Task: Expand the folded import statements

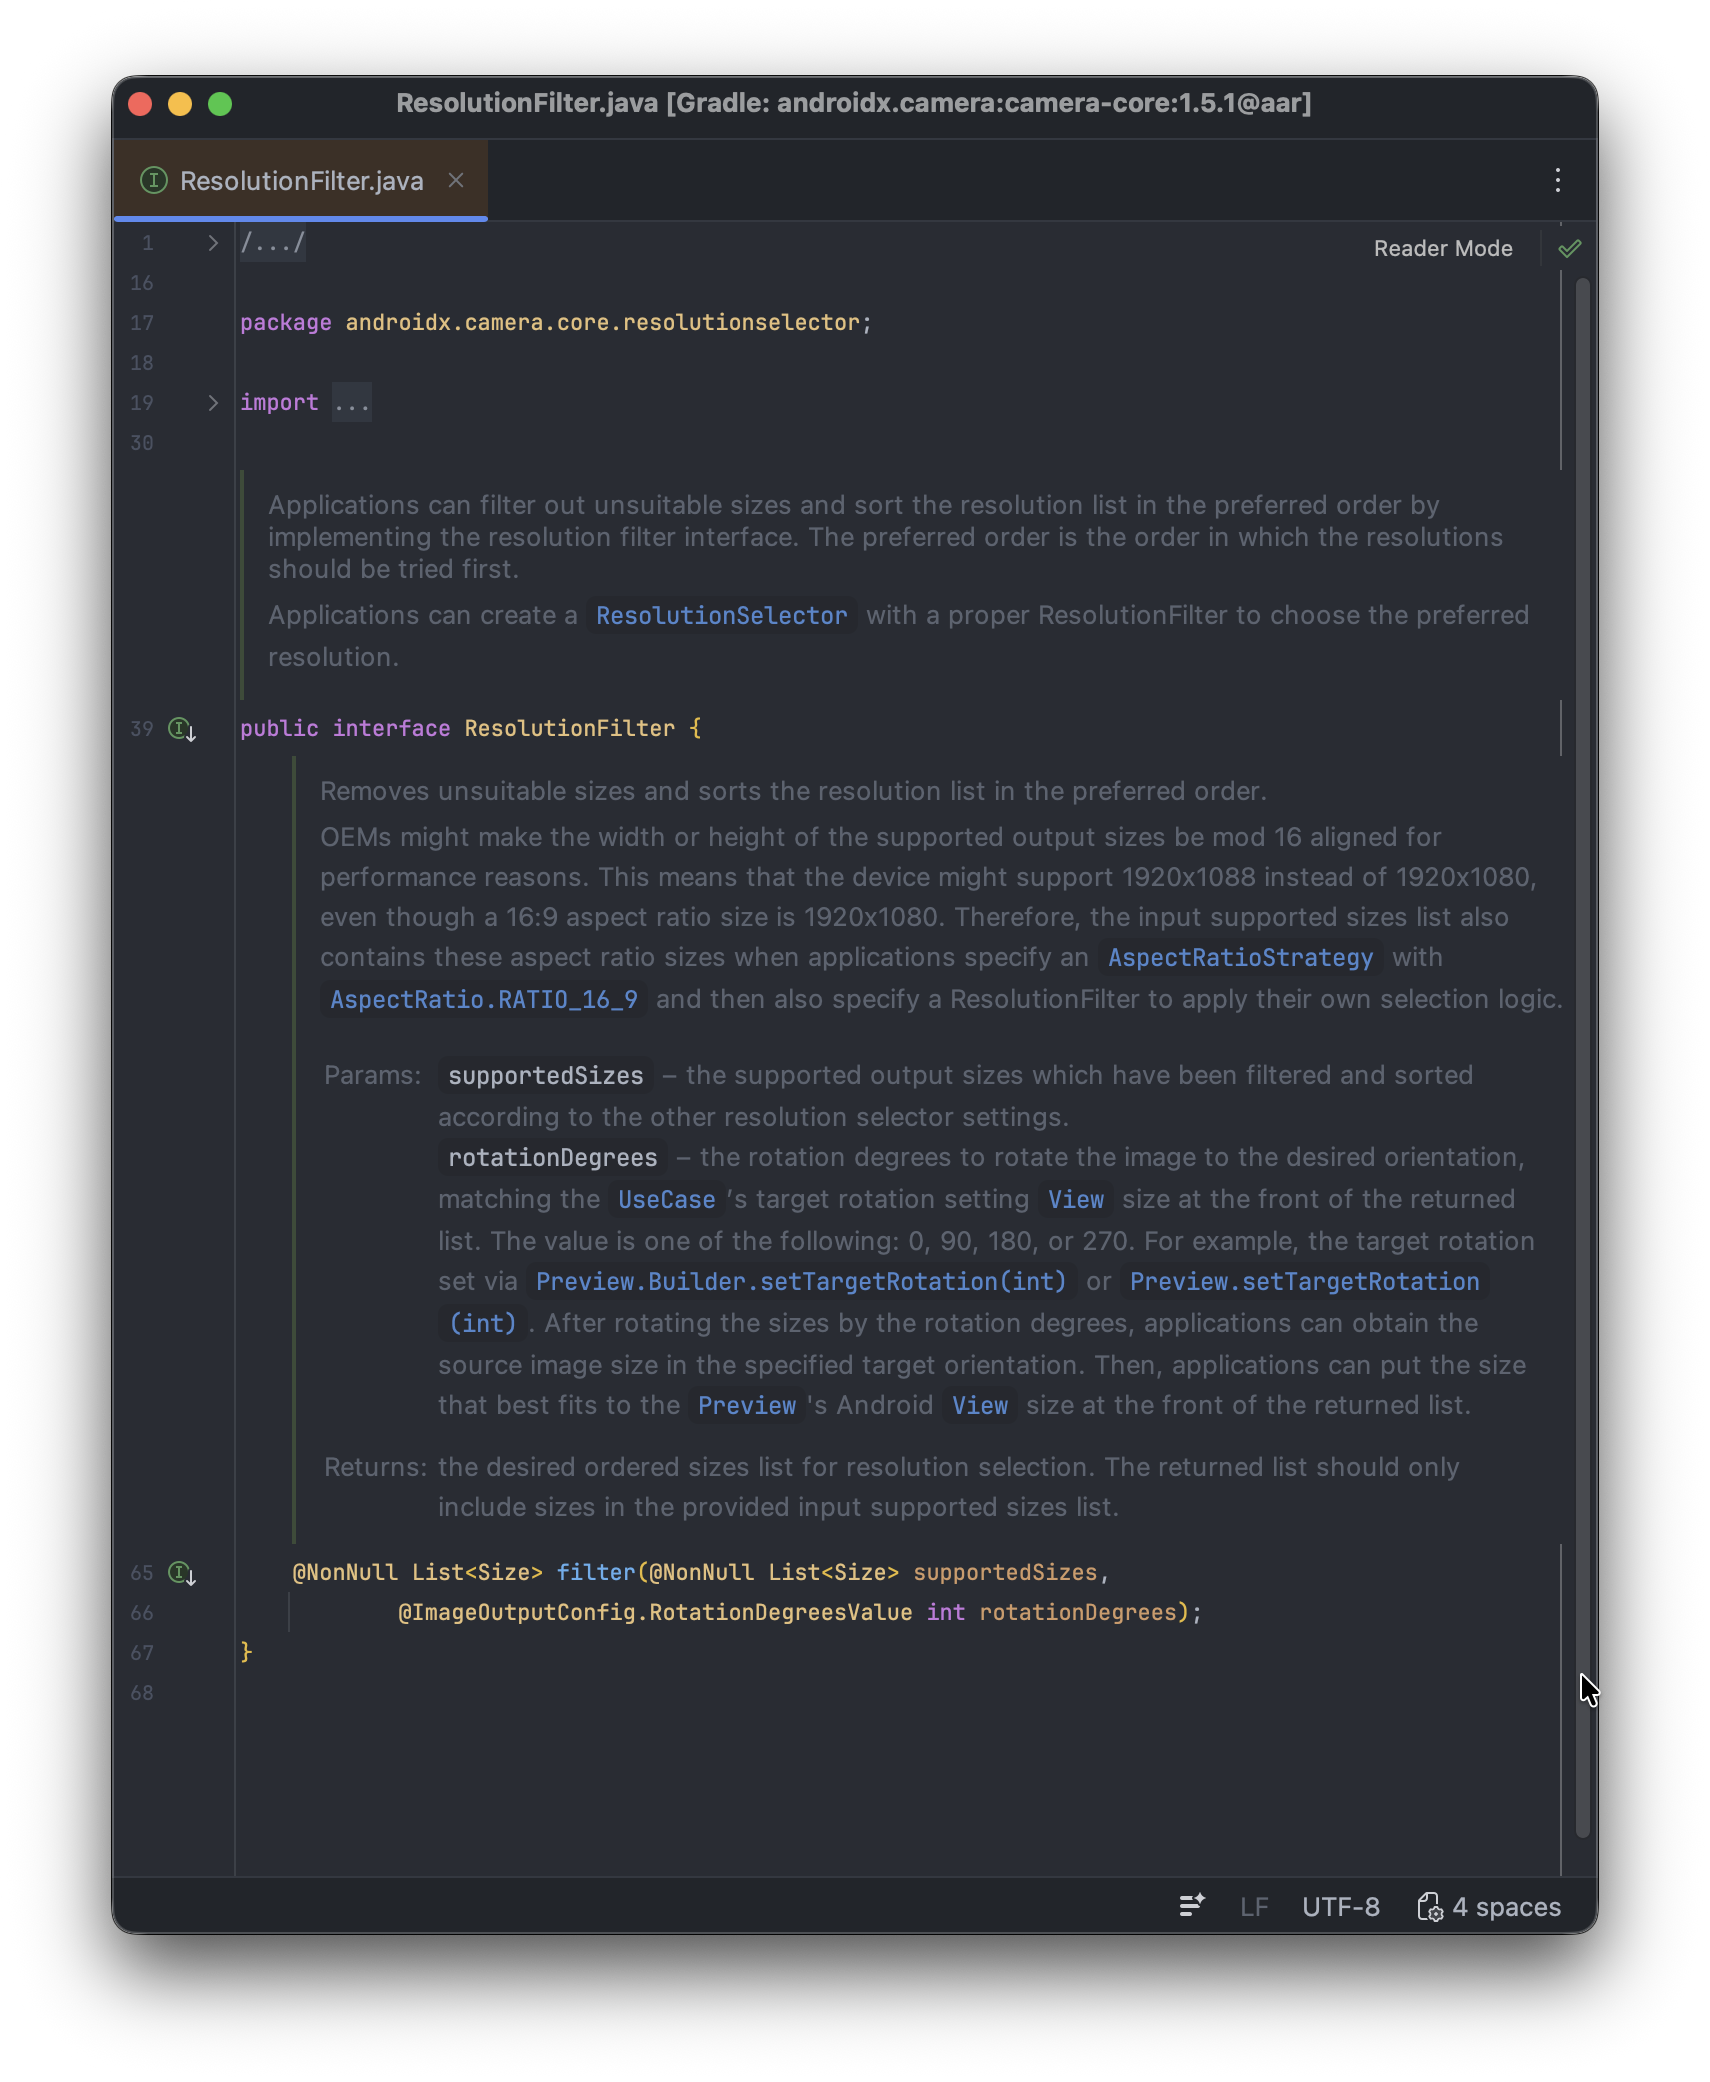Action: 212,403
